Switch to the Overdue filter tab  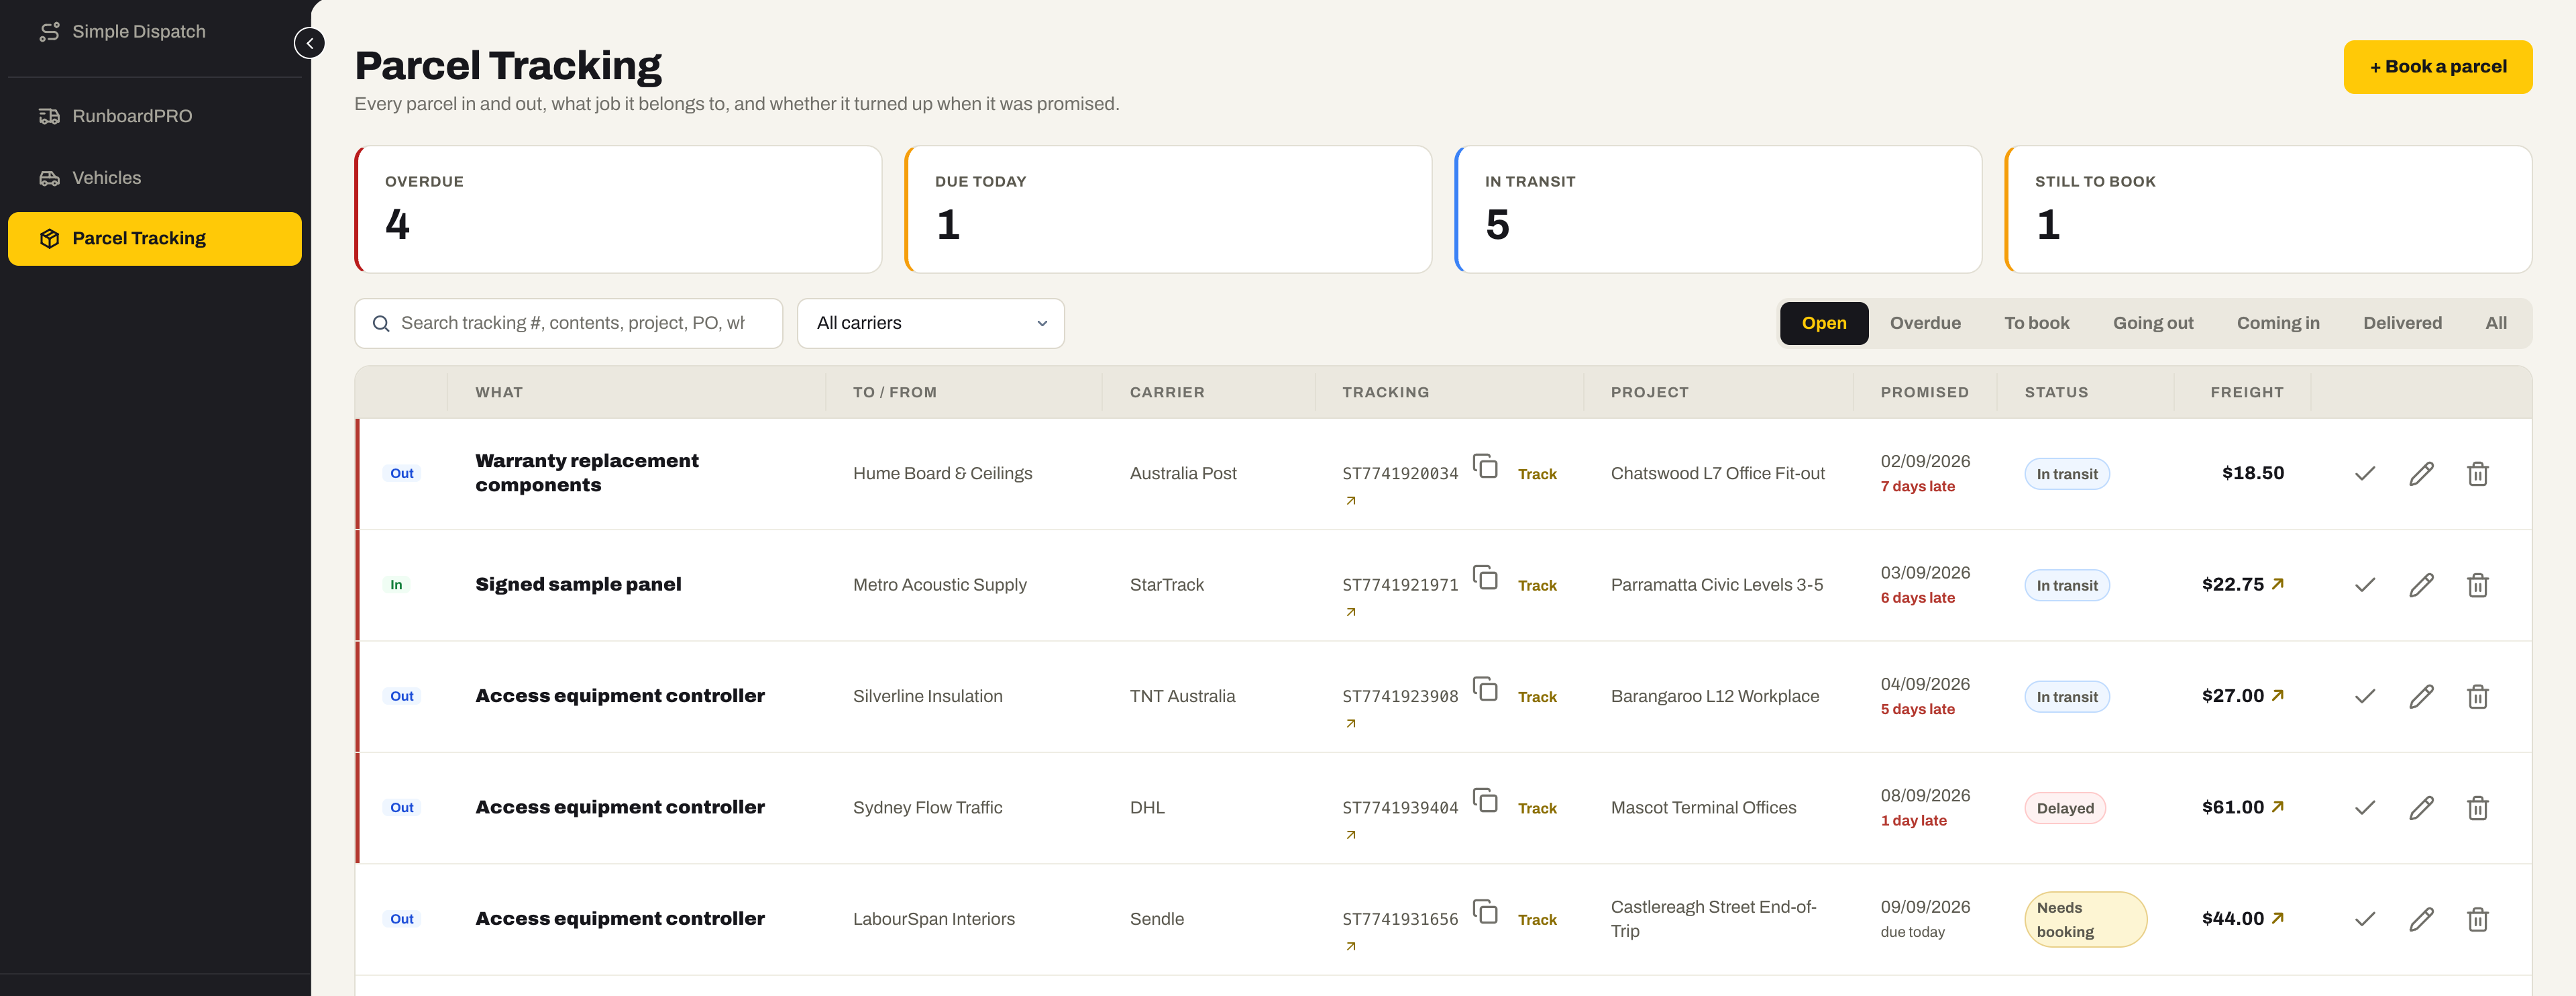1924,323
